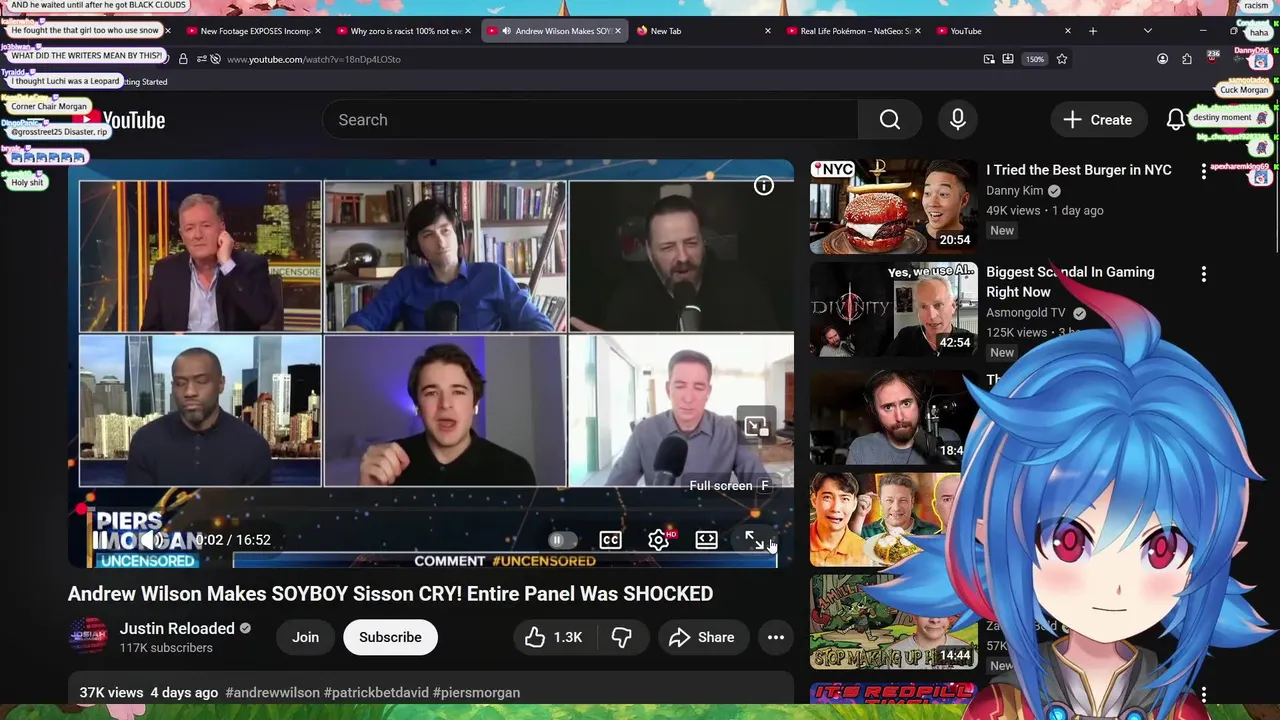
Task: Click the search magnifier button
Action: point(890,120)
